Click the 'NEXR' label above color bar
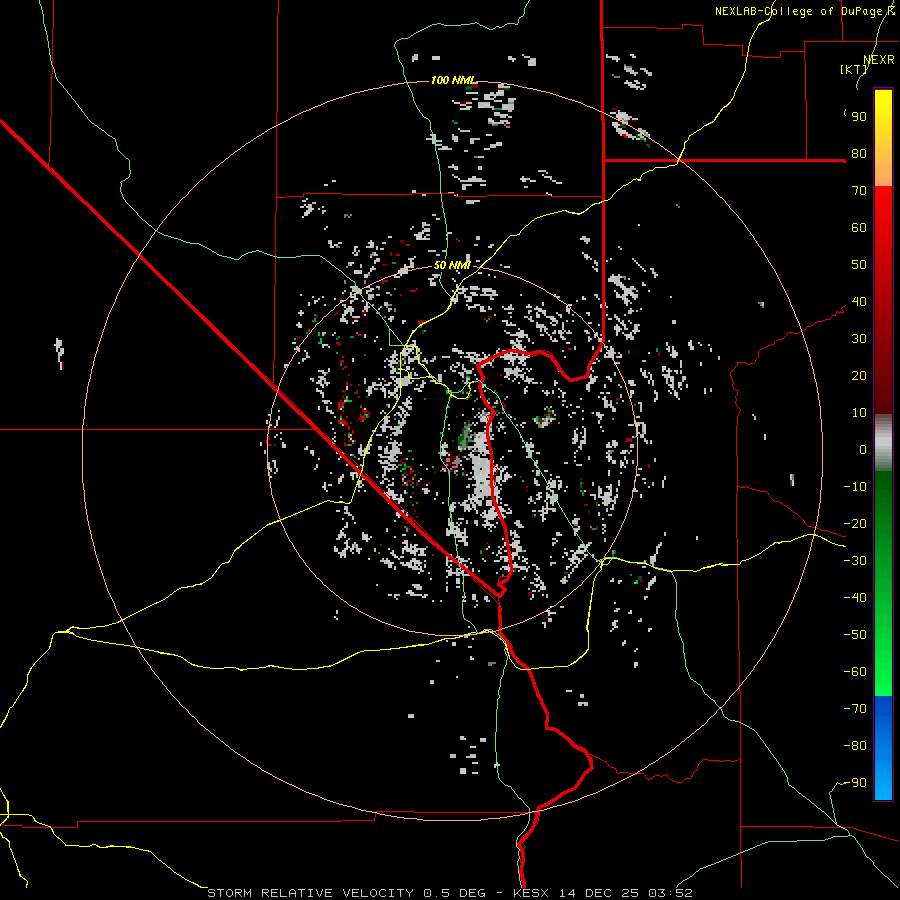The image size is (900, 900). click(x=879, y=60)
